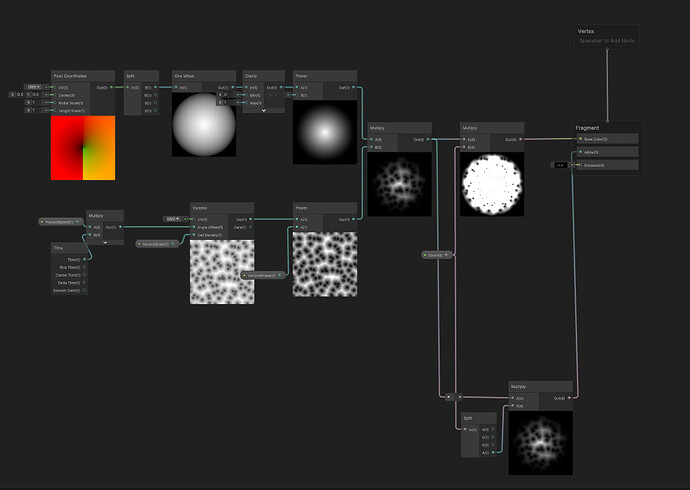Click the Delta Time output port
This screenshot has height=490, width=690.
[84, 283]
